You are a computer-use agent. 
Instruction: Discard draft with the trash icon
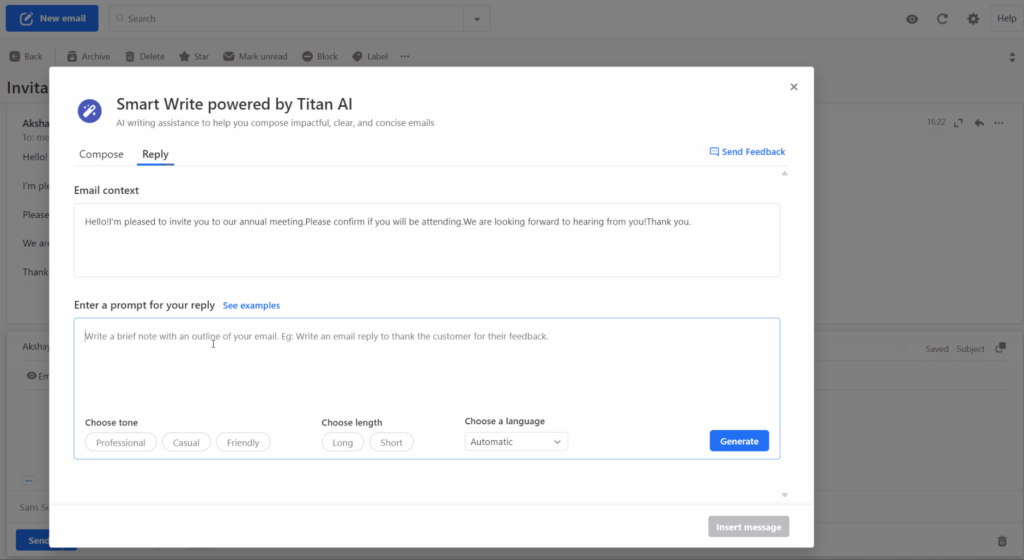coord(1002,541)
